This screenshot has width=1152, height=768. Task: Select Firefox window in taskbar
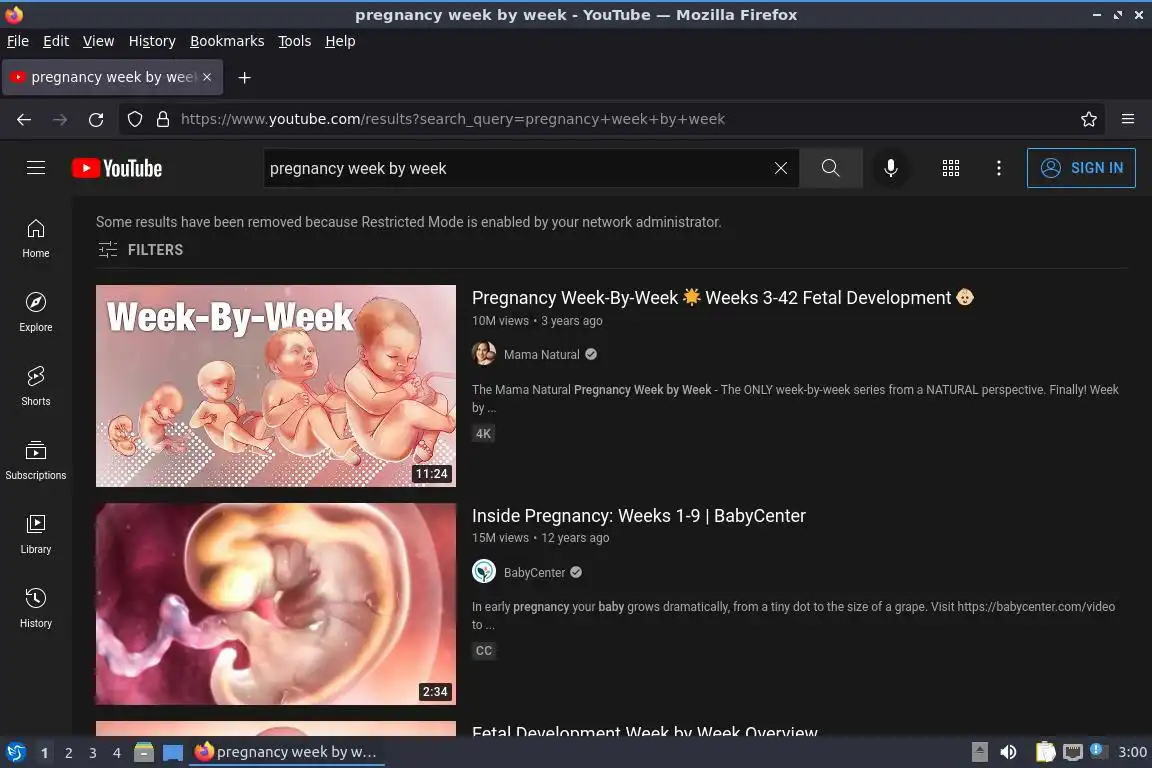pos(287,752)
